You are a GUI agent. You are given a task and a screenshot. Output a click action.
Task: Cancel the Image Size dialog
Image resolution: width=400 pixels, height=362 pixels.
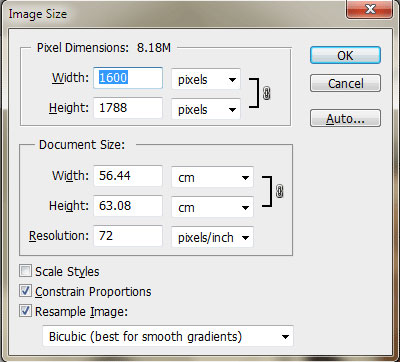click(345, 83)
